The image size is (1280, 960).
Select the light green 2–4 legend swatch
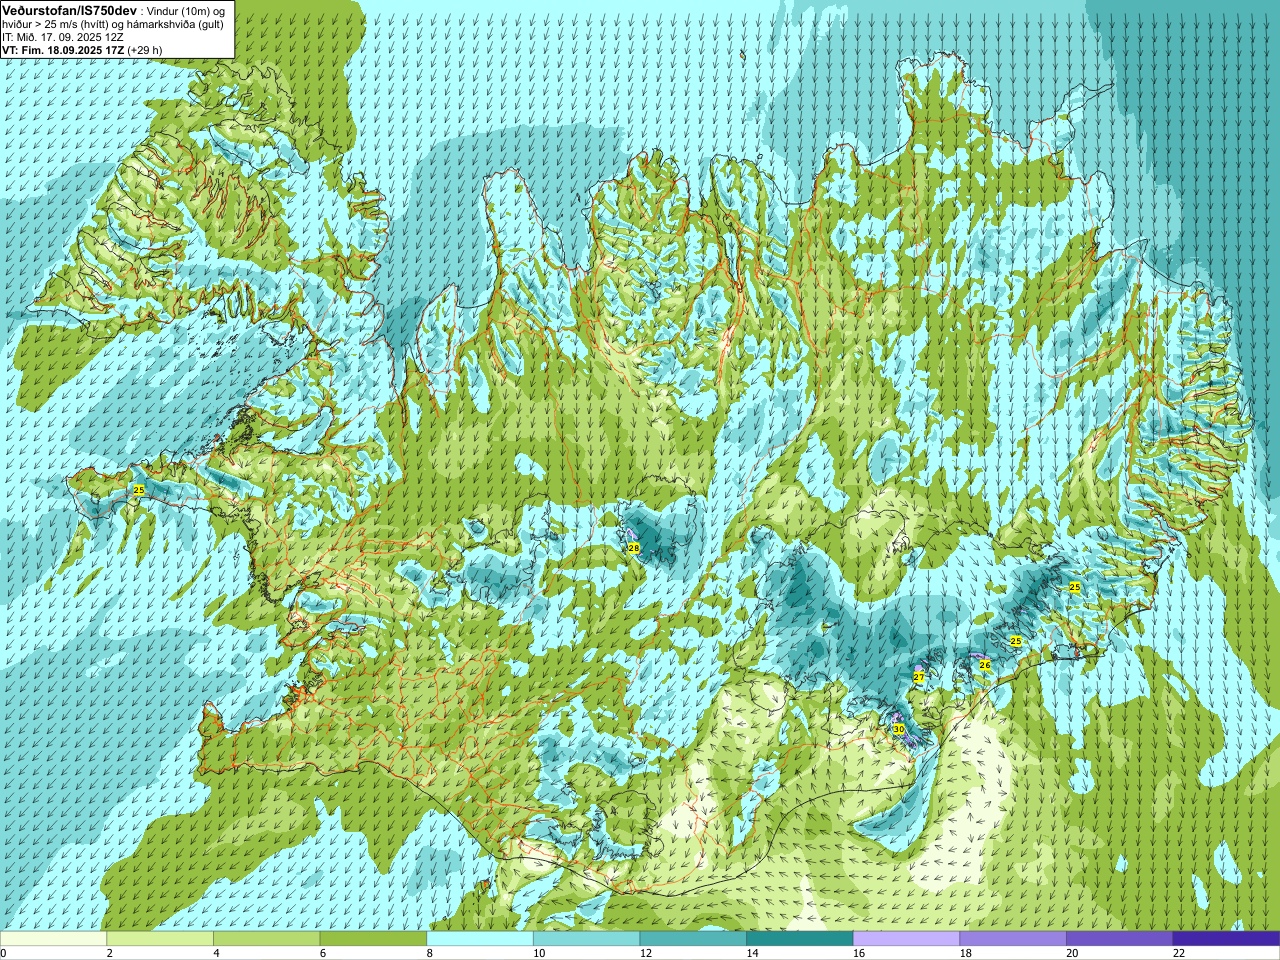click(160, 939)
